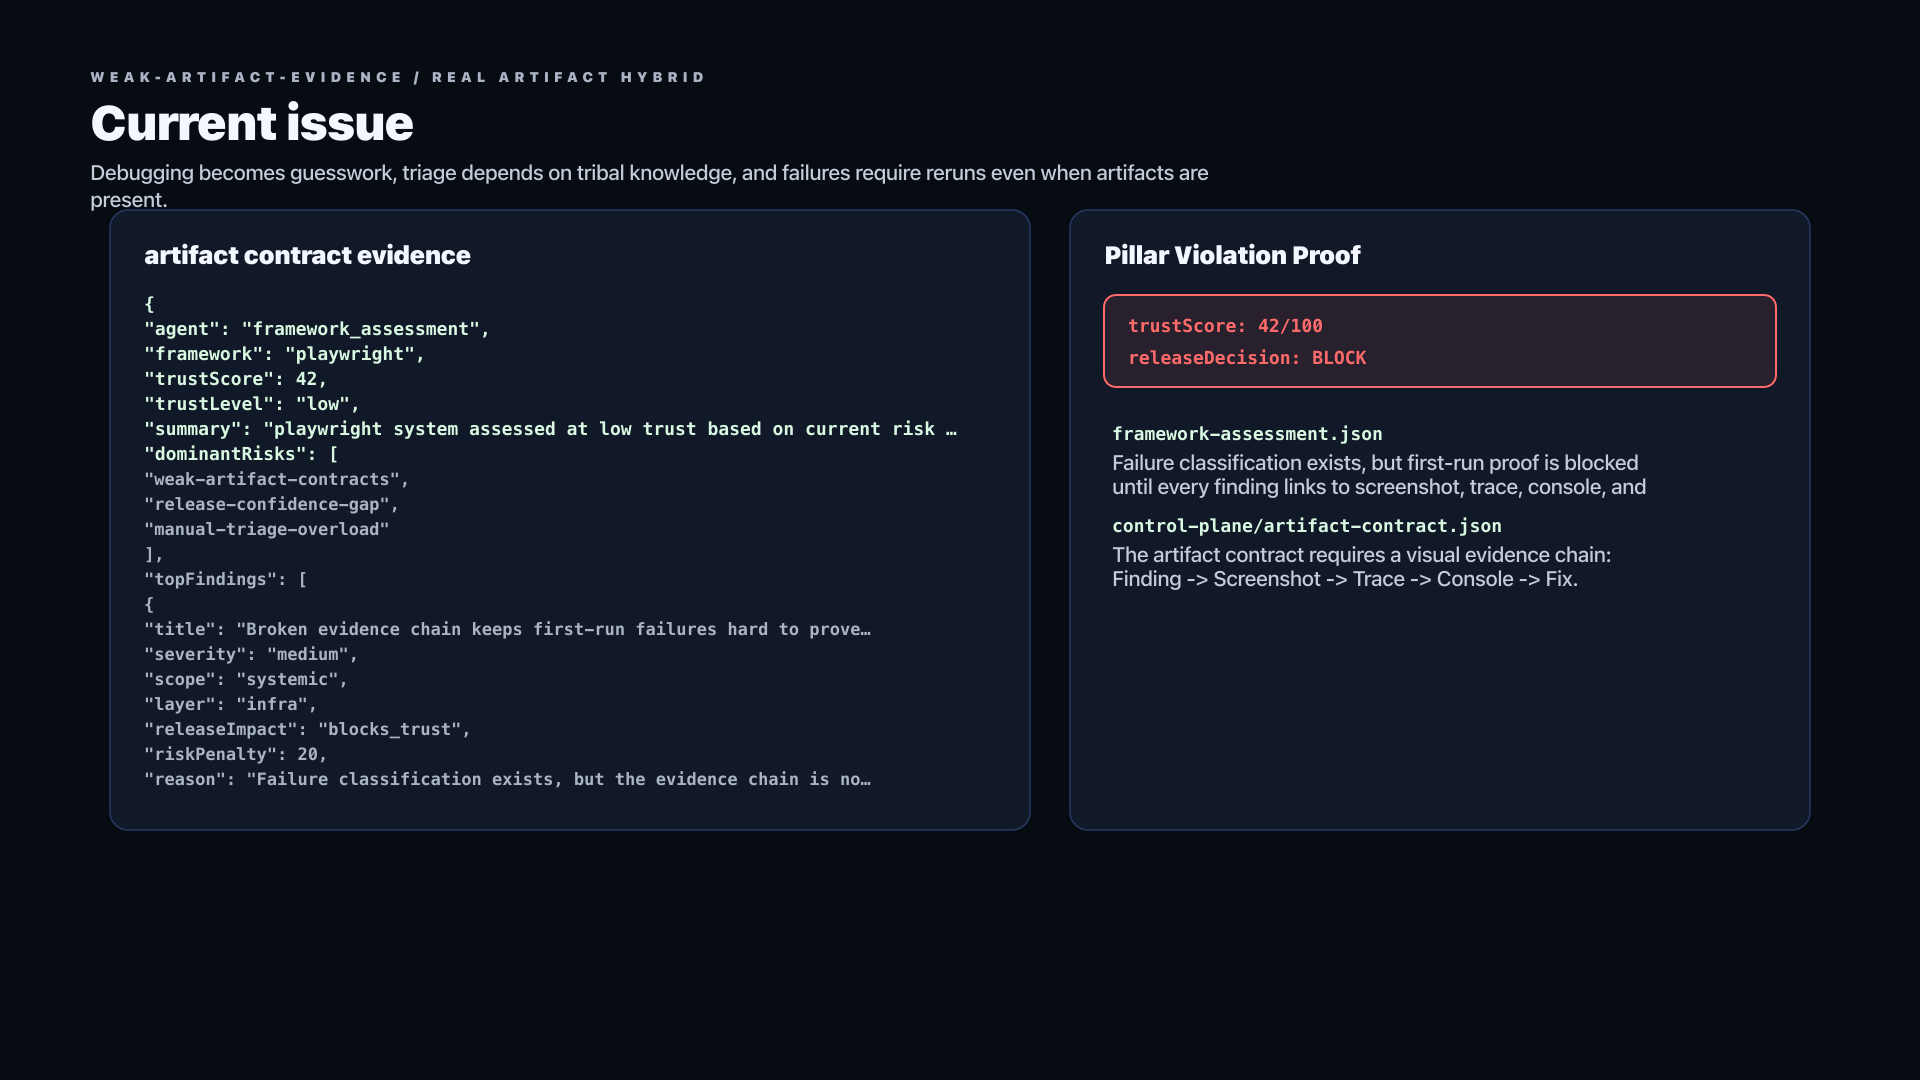The width and height of the screenshot is (1920, 1080).
Task: Open control-plane/artifact-contract.json file label
Action: (x=1307, y=526)
